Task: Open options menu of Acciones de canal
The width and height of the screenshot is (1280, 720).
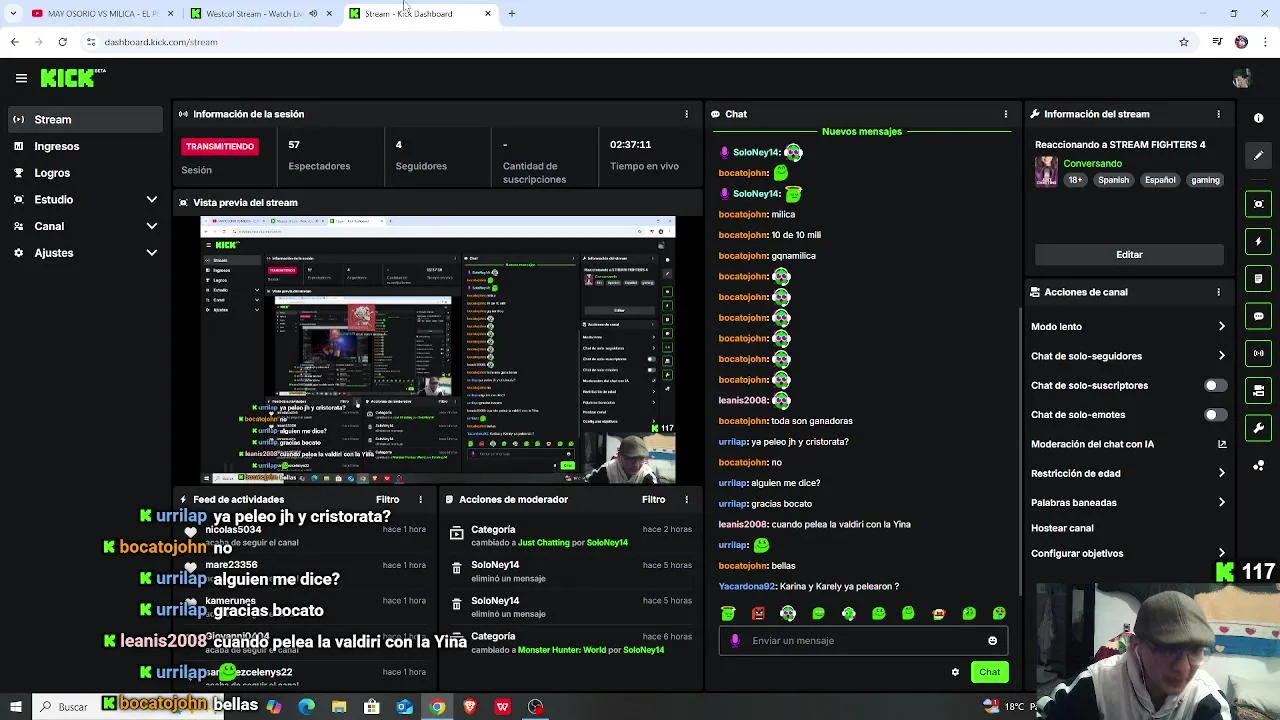Action: tap(1218, 292)
